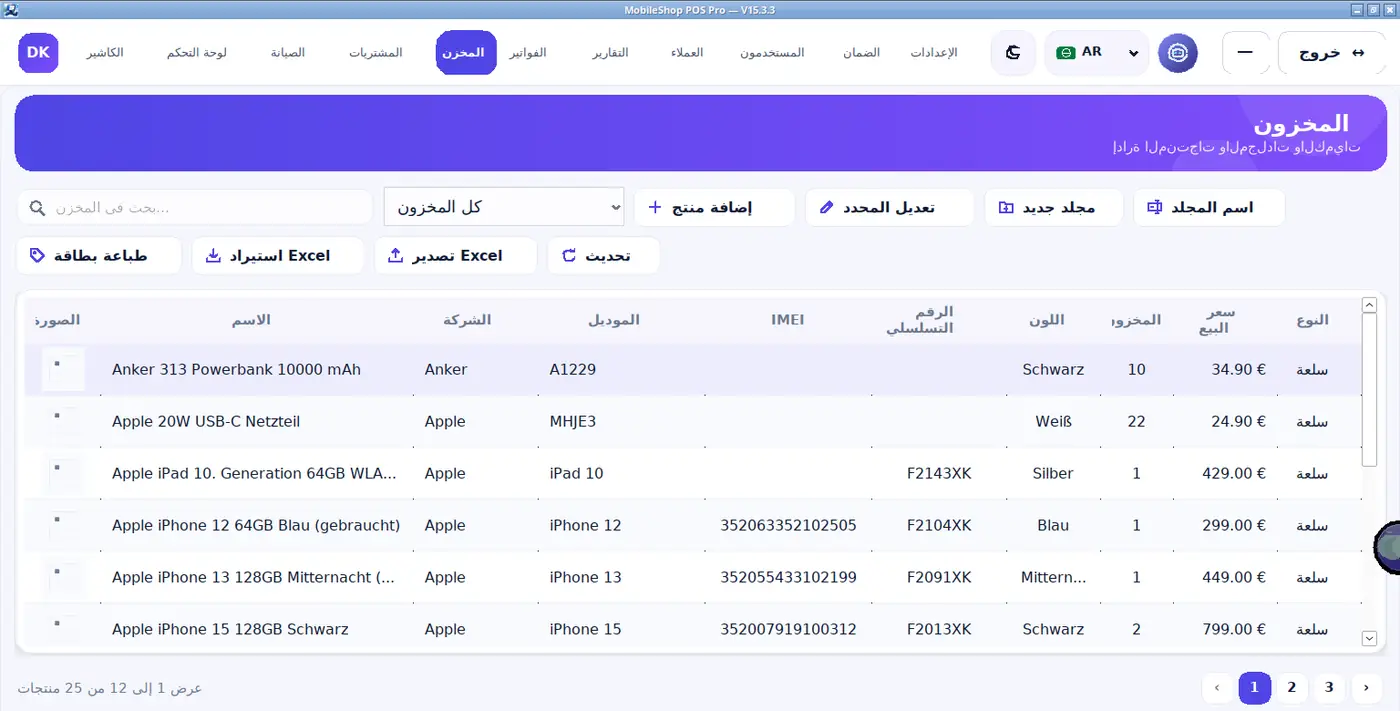Click the table scrollbar up arrow
The width and height of the screenshot is (1400, 711).
tap(1370, 305)
